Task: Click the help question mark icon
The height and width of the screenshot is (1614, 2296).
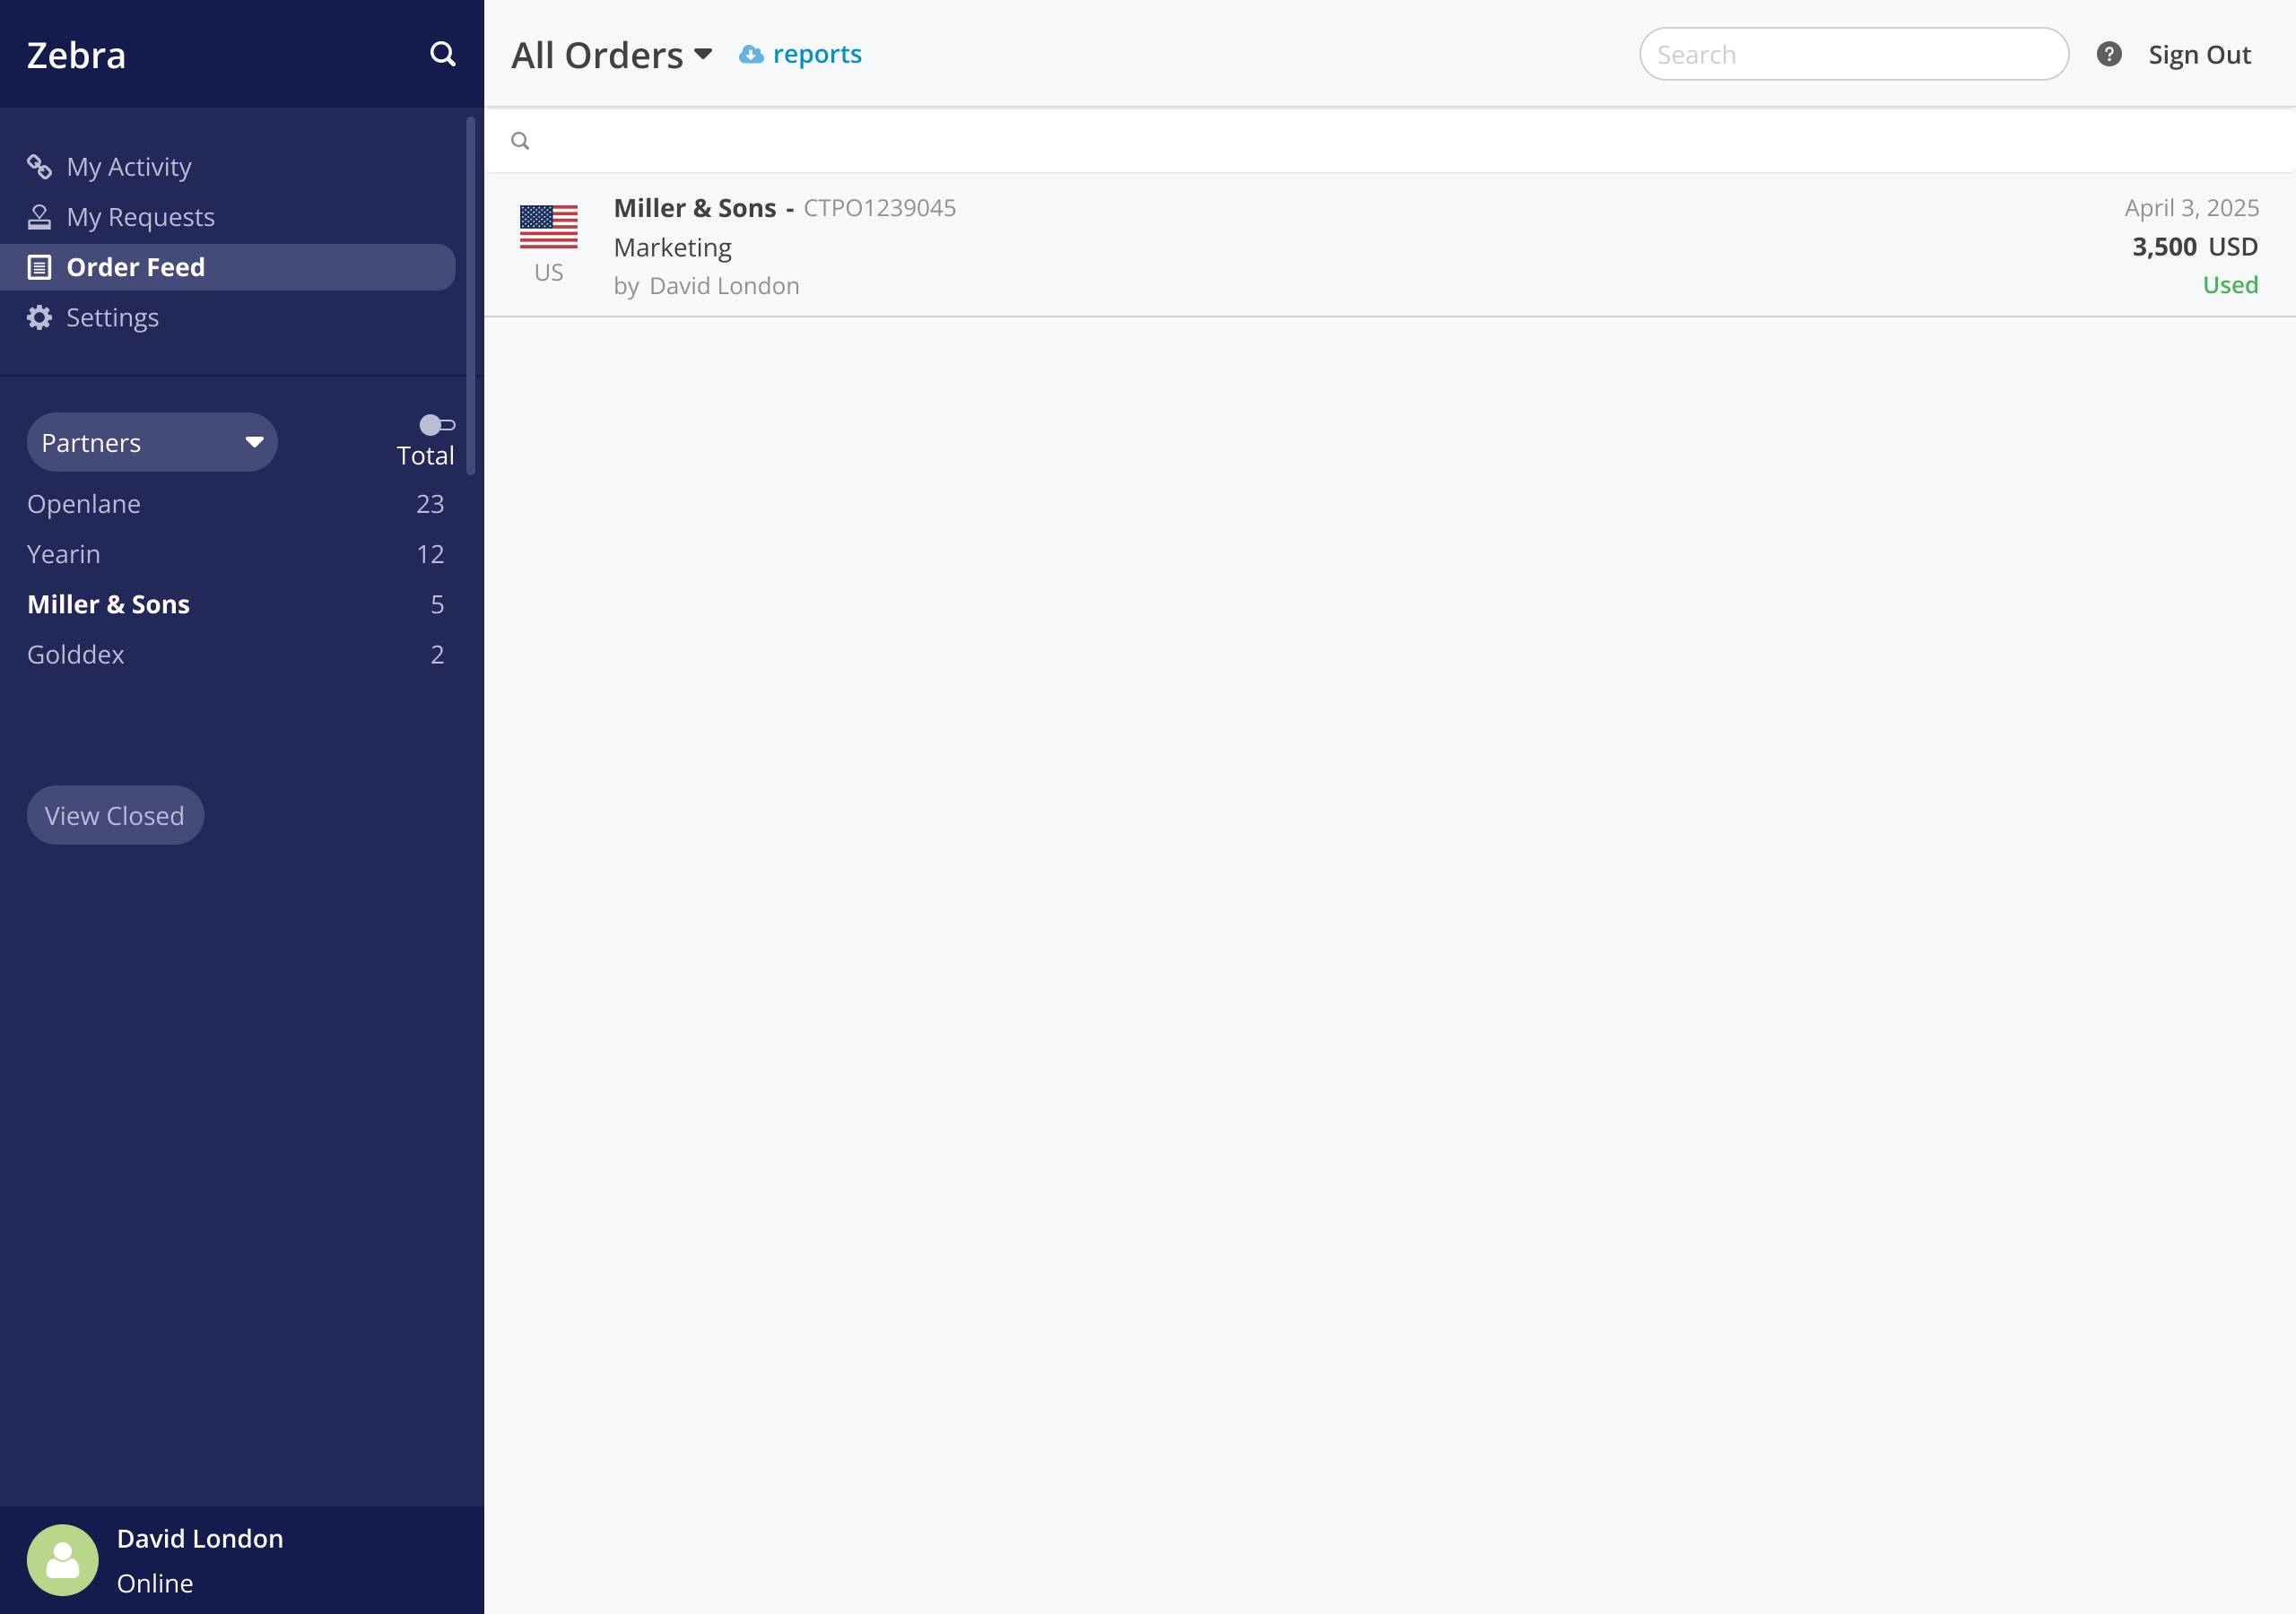Action: pos(2108,54)
